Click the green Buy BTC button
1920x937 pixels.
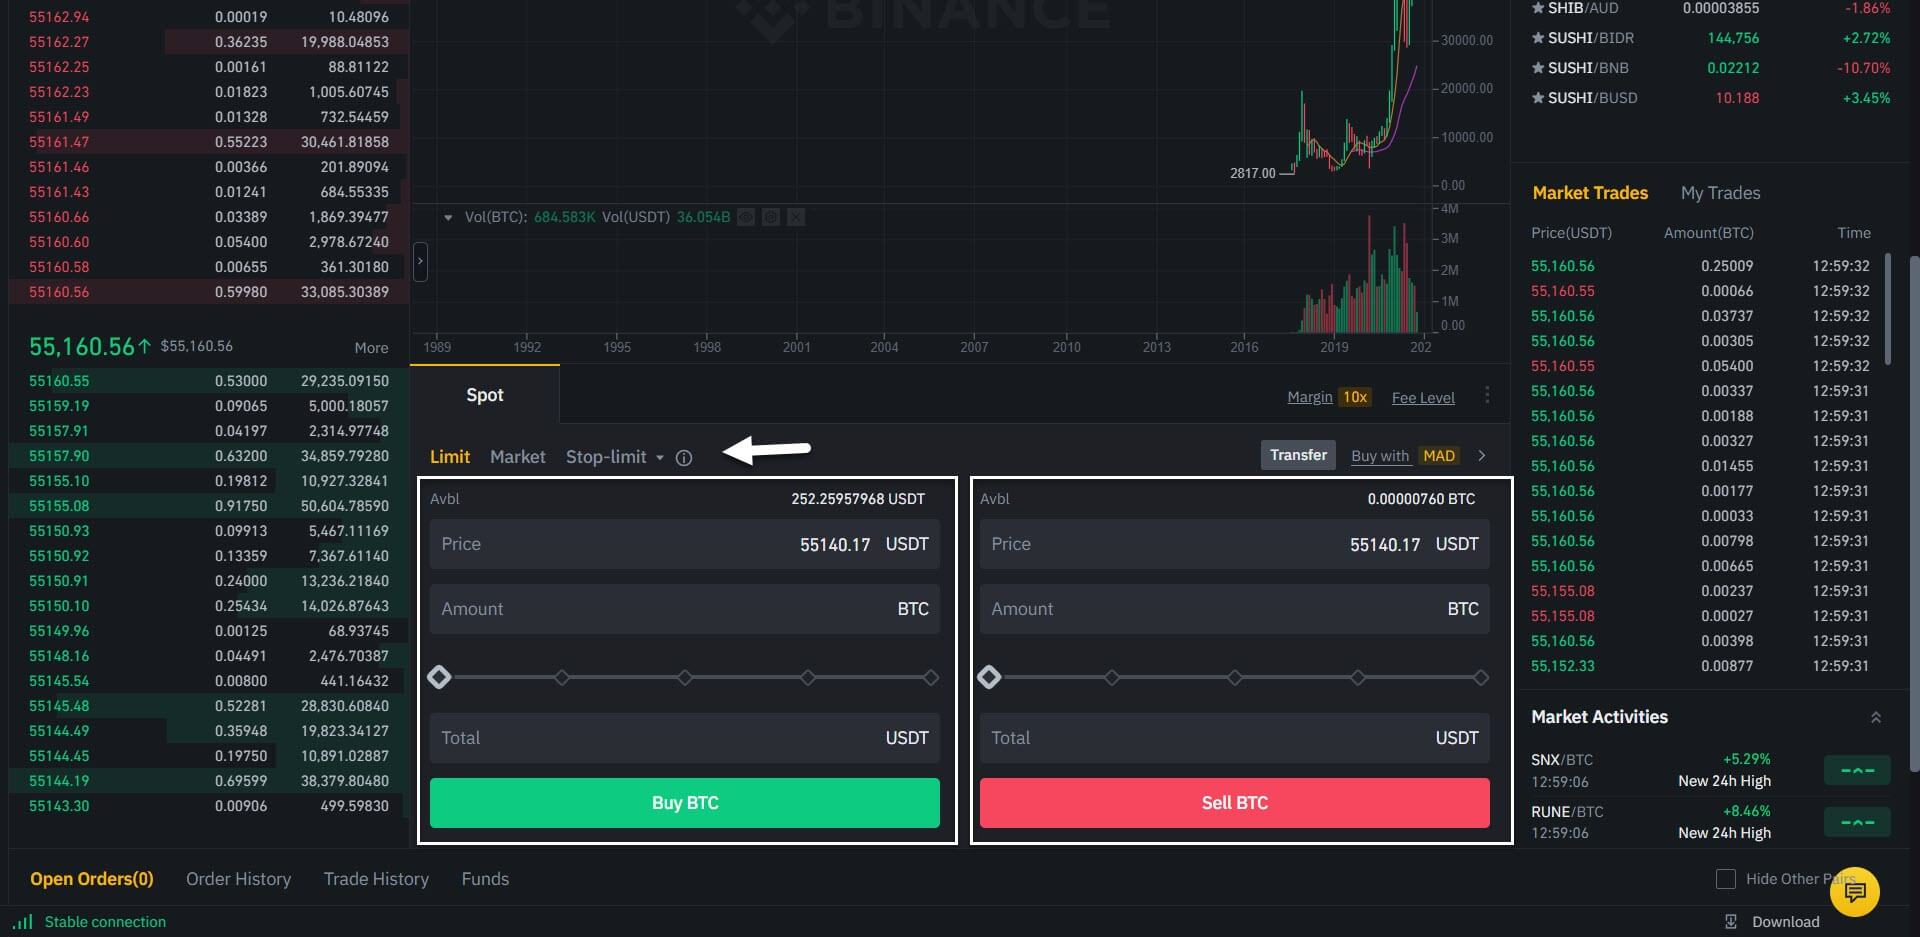(685, 803)
